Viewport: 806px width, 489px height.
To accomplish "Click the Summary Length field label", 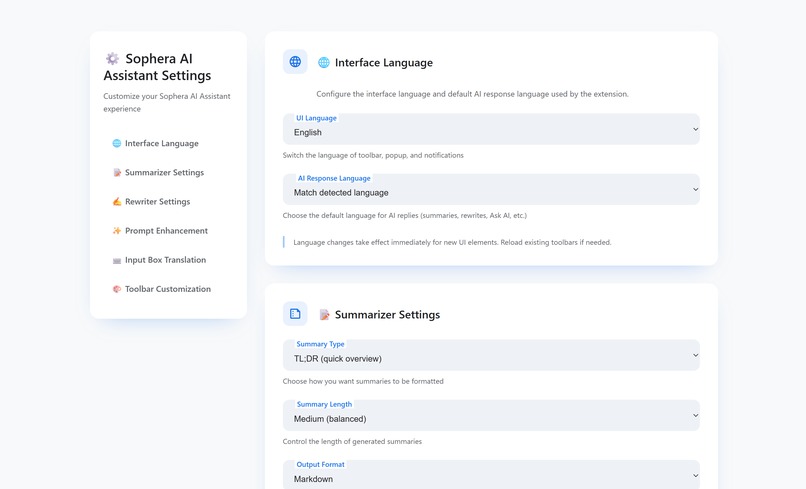I will click(324, 404).
